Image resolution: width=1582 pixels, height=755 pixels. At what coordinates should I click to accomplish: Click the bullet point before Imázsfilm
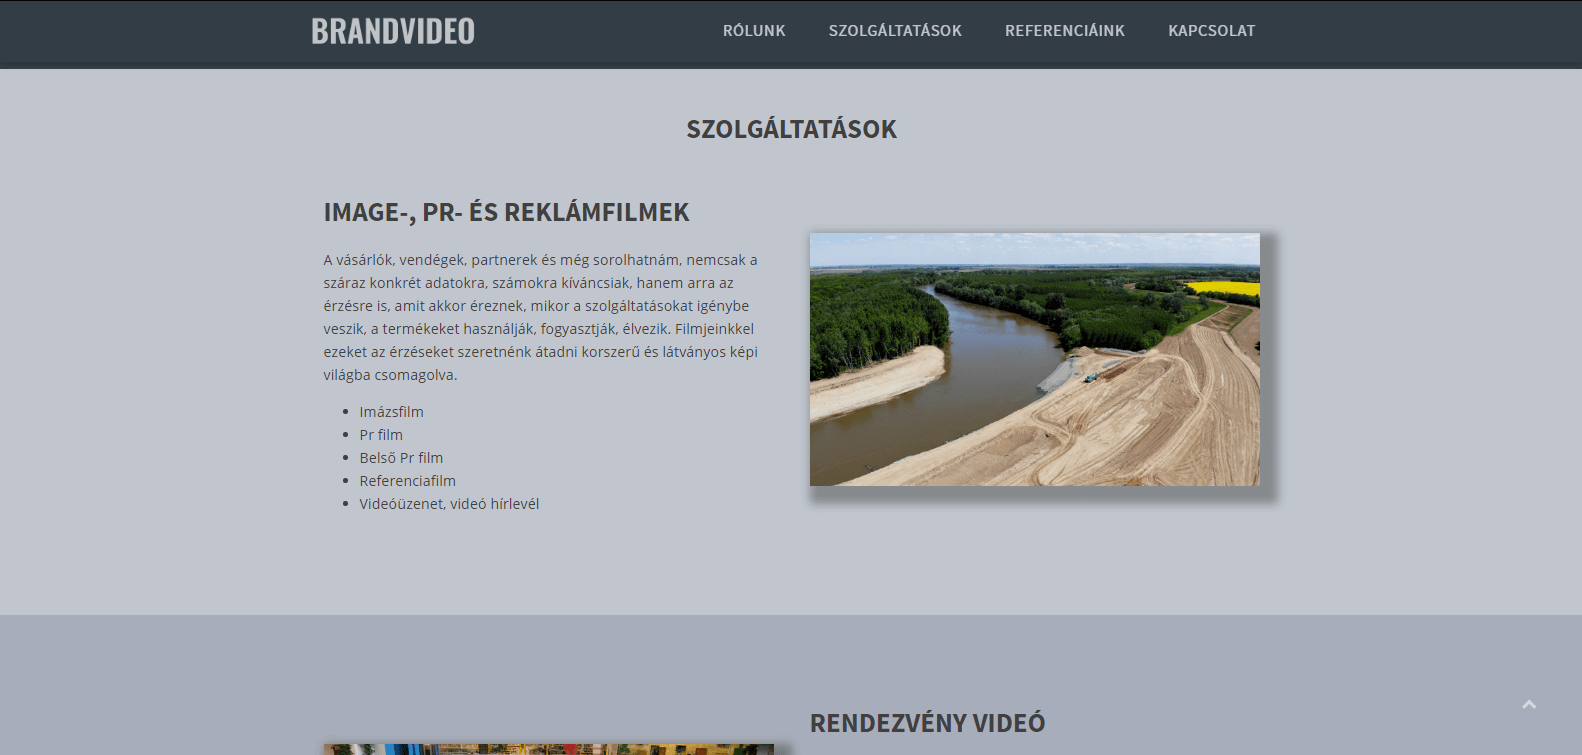pyautogui.click(x=345, y=412)
